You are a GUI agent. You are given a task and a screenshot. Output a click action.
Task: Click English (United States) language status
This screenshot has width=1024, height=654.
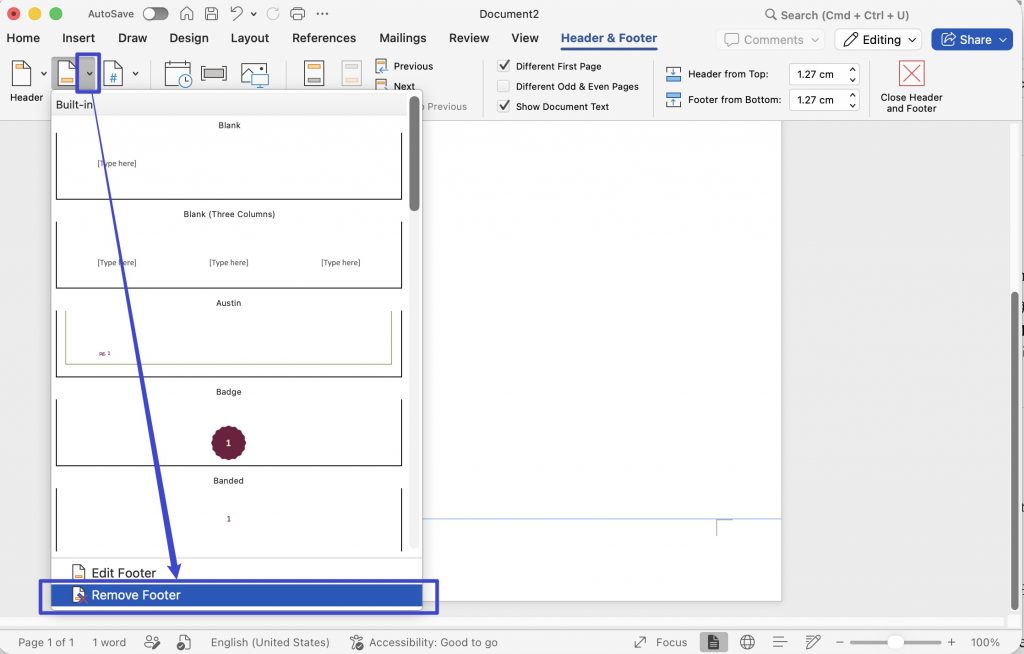pos(270,642)
